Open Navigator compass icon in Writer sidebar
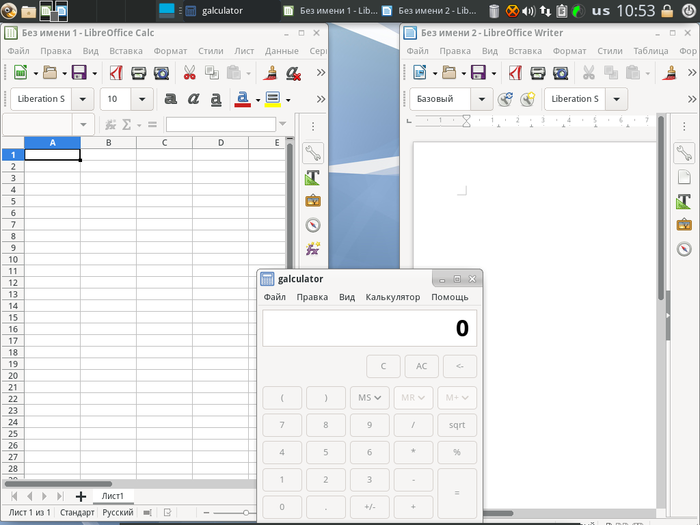 click(684, 249)
